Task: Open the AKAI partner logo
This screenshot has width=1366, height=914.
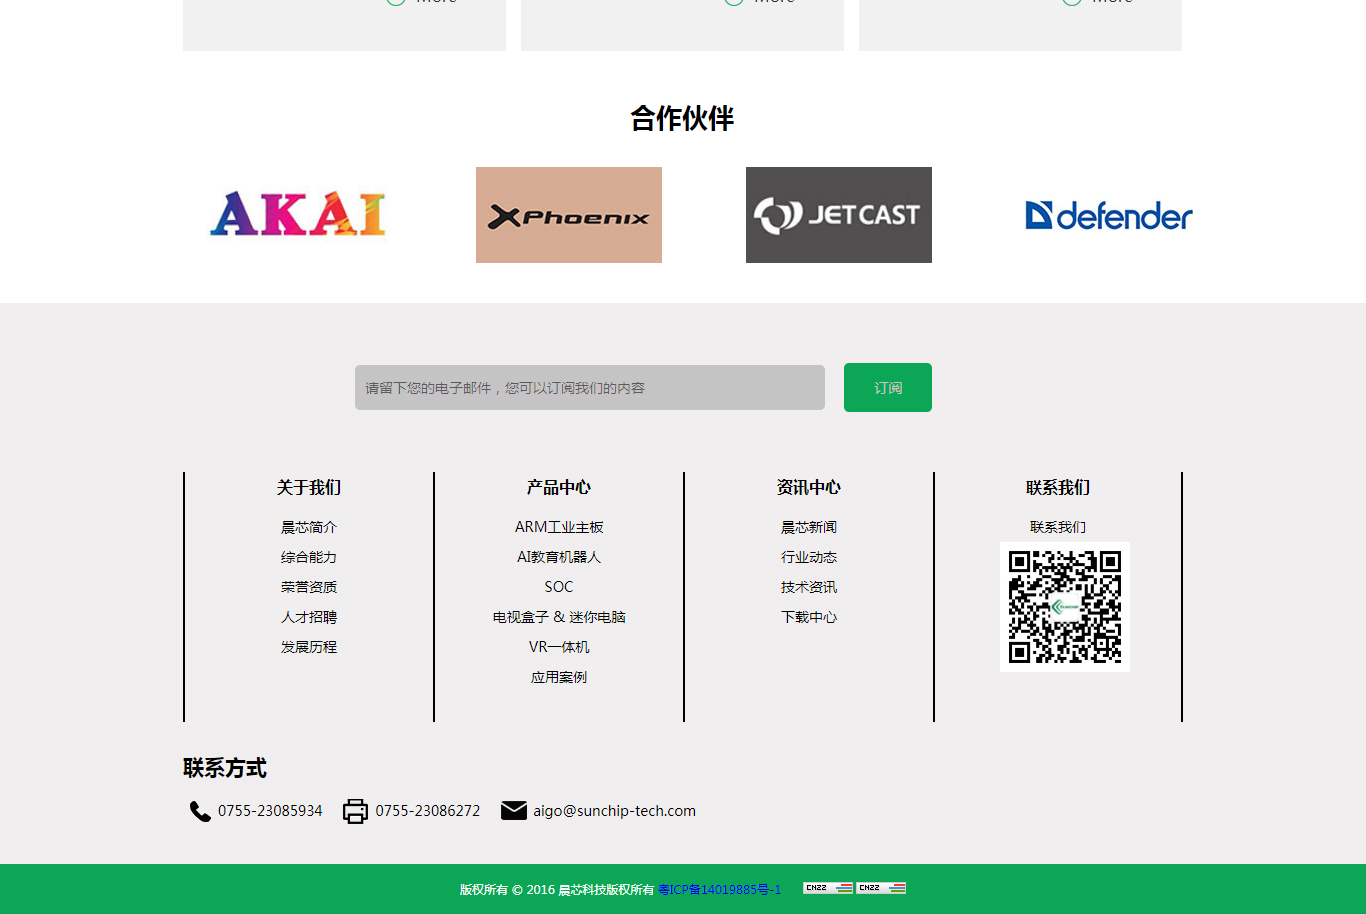Action: click(298, 214)
